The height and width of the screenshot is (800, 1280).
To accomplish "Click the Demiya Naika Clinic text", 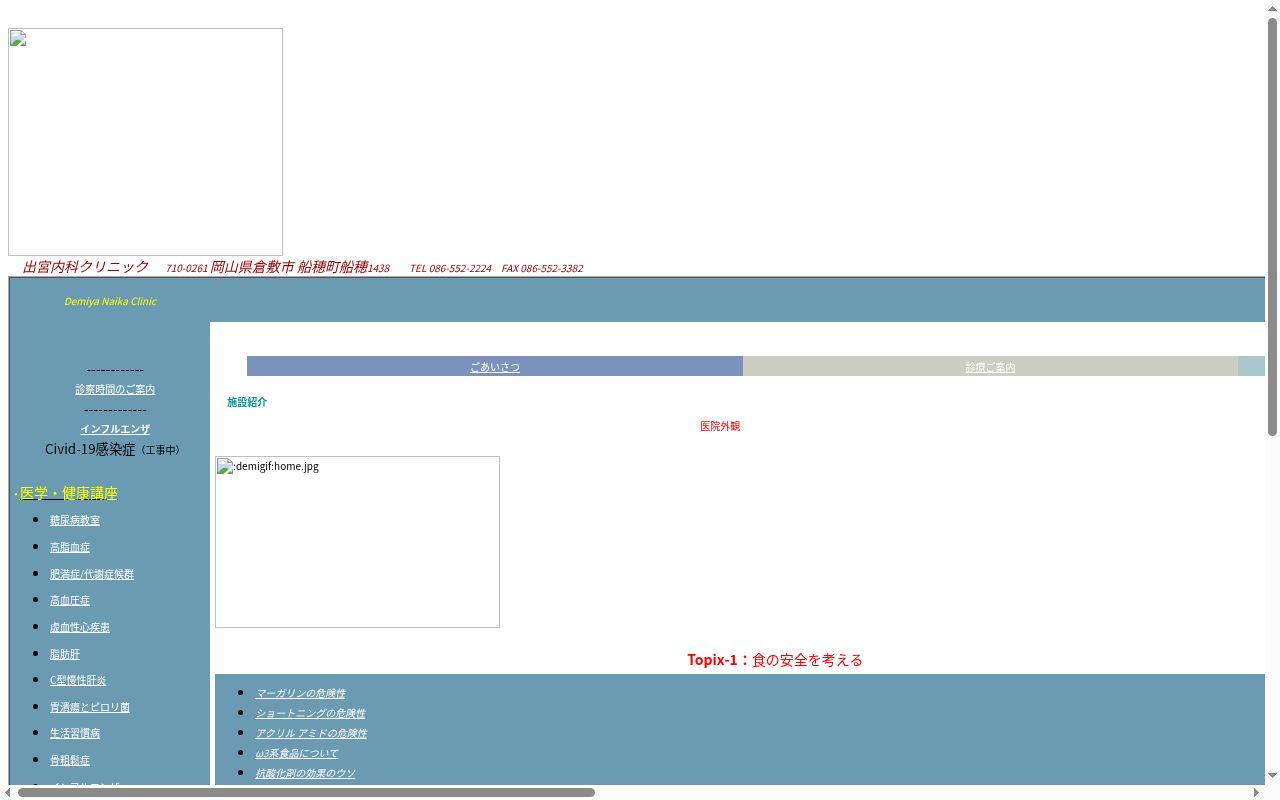I will pyautogui.click(x=110, y=301).
